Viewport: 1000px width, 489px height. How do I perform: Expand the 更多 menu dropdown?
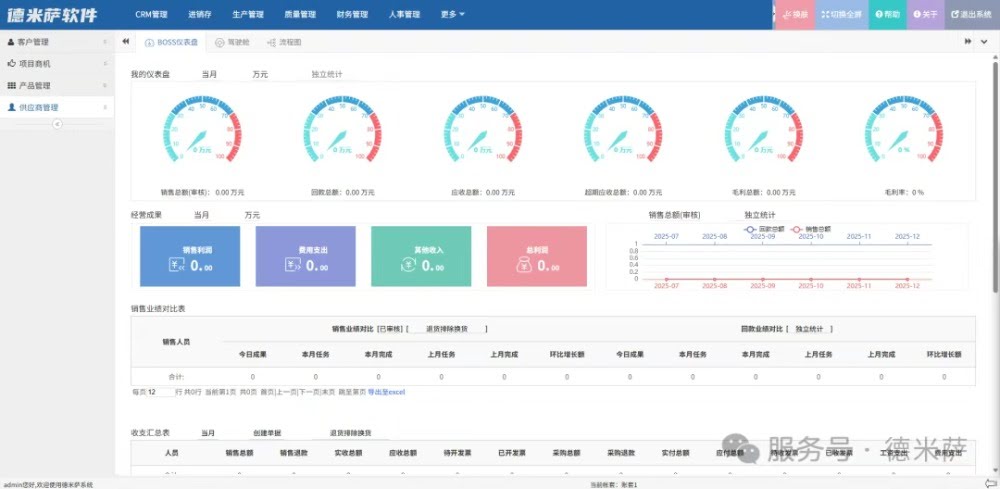452,15
